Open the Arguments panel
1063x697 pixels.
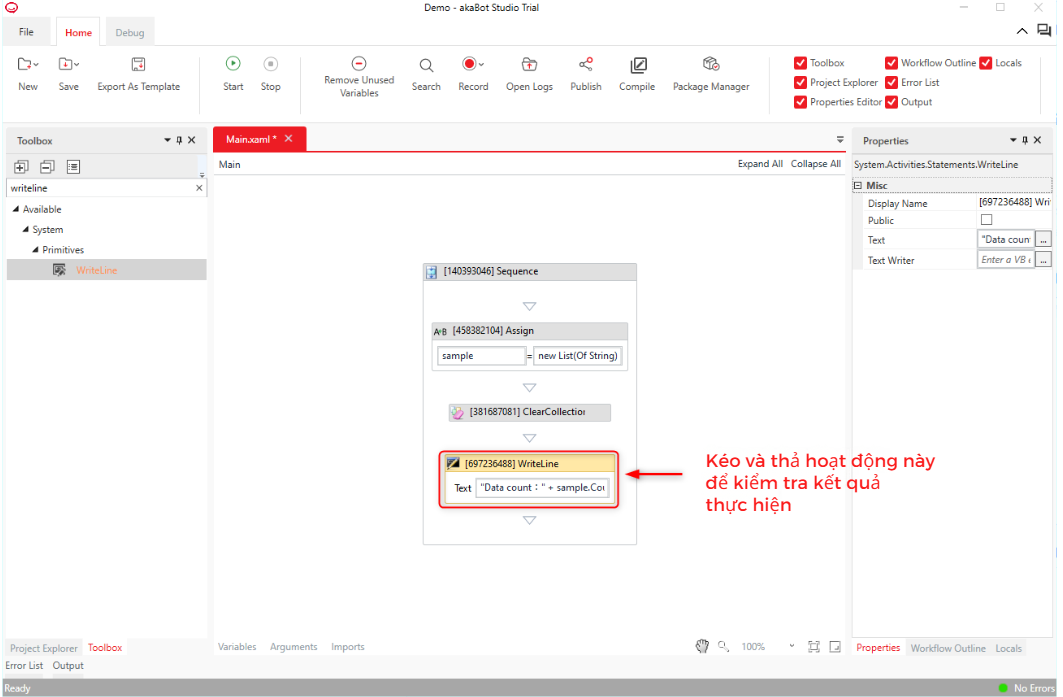(x=294, y=647)
